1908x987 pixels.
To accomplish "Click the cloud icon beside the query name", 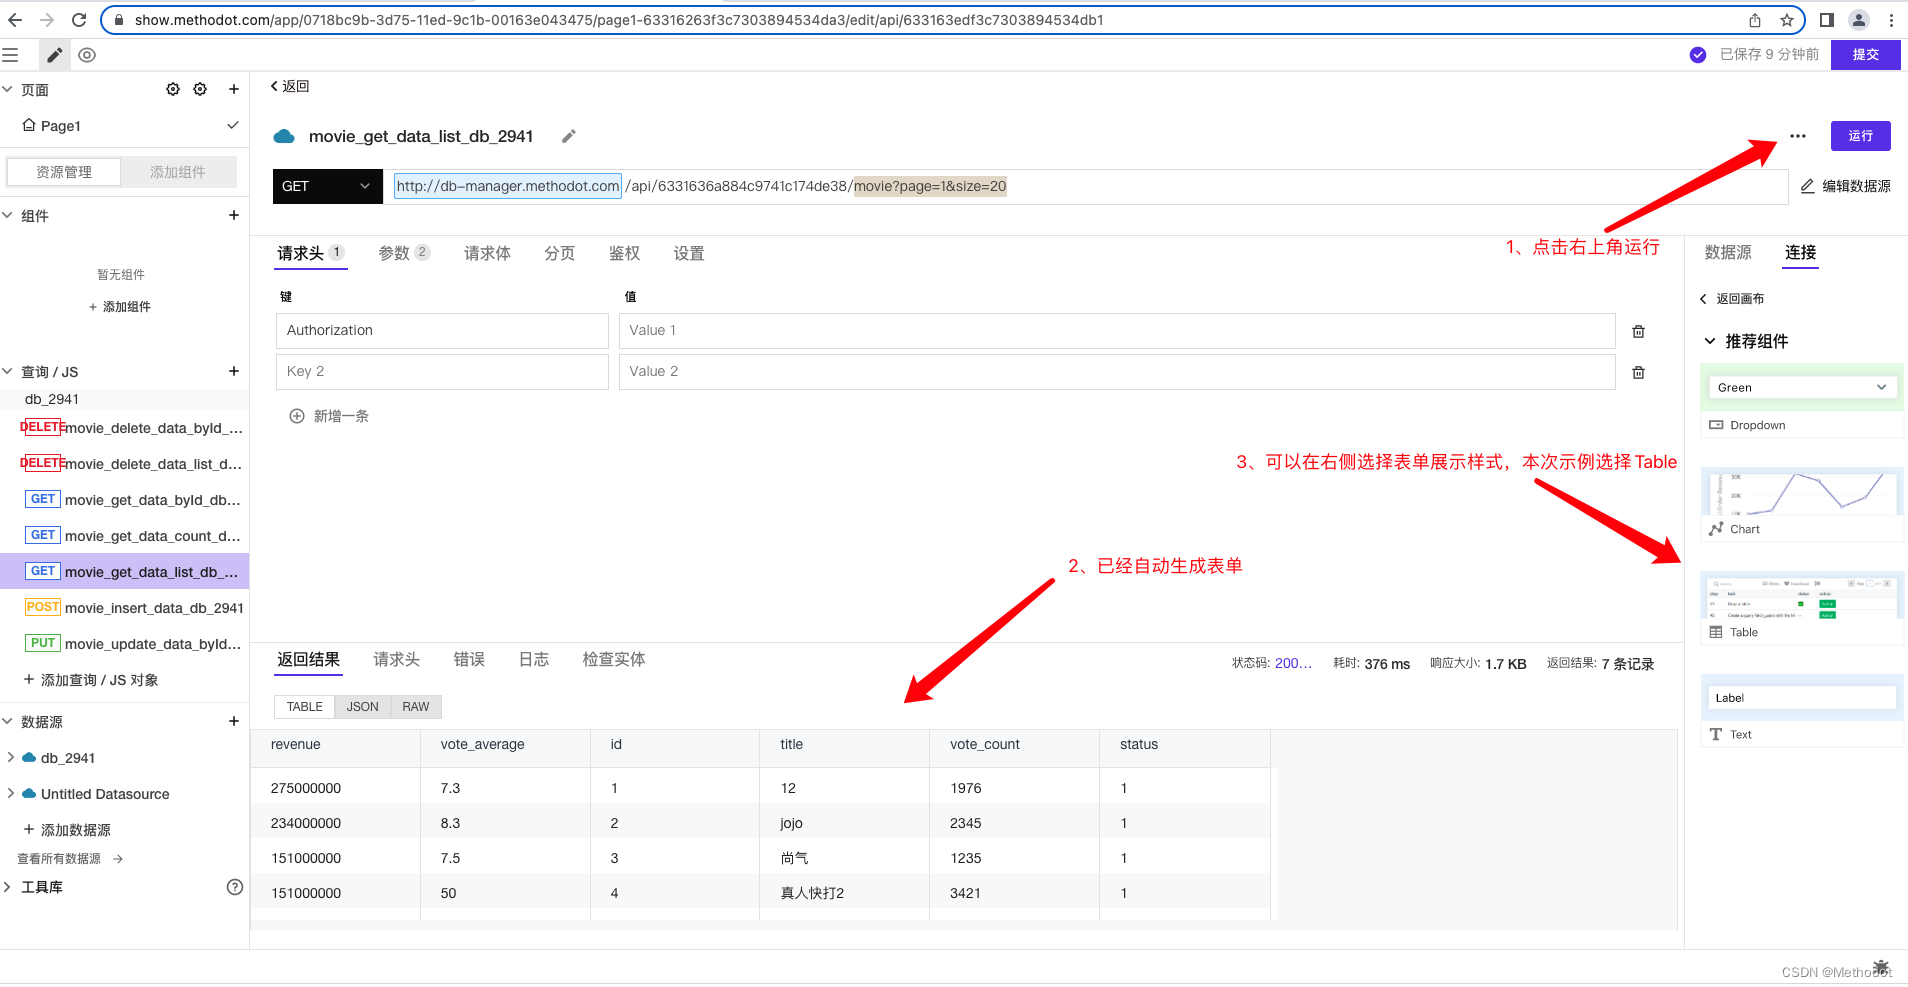I will tap(284, 136).
